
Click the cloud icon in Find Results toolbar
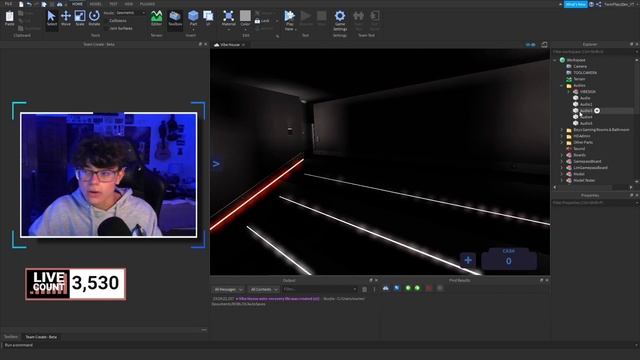pos(386,288)
